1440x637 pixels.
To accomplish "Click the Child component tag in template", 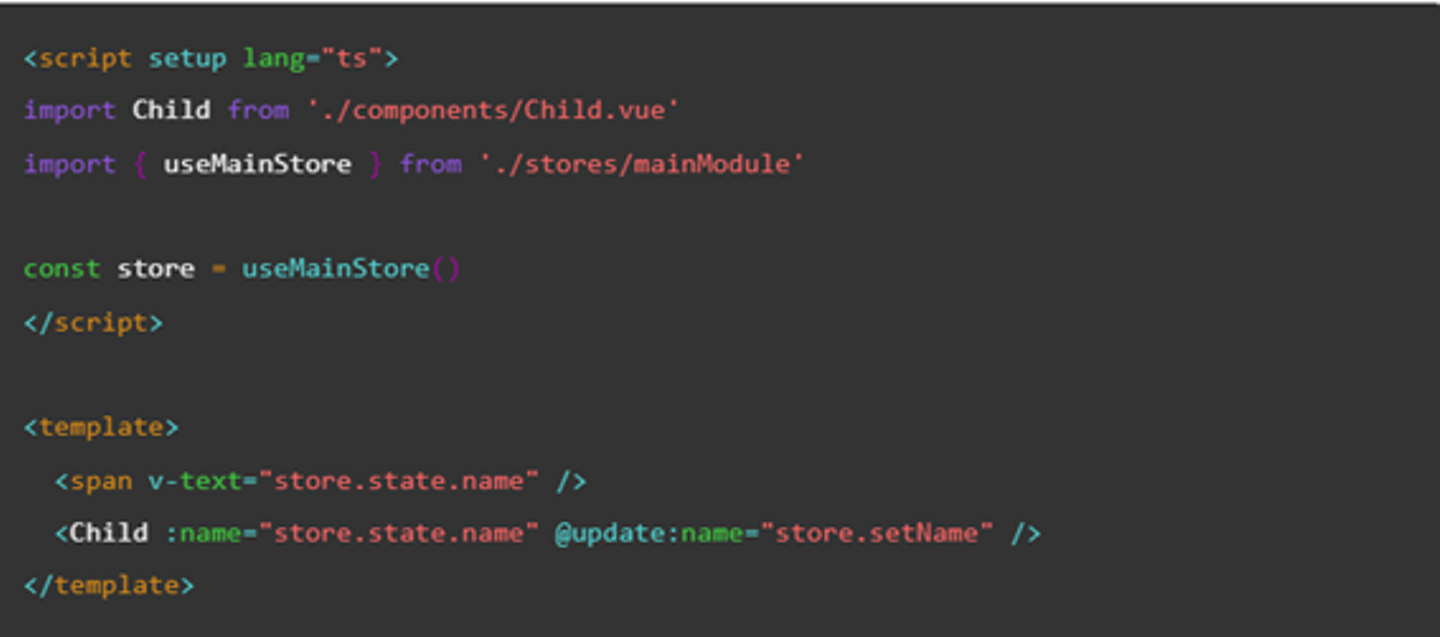I will point(108,533).
